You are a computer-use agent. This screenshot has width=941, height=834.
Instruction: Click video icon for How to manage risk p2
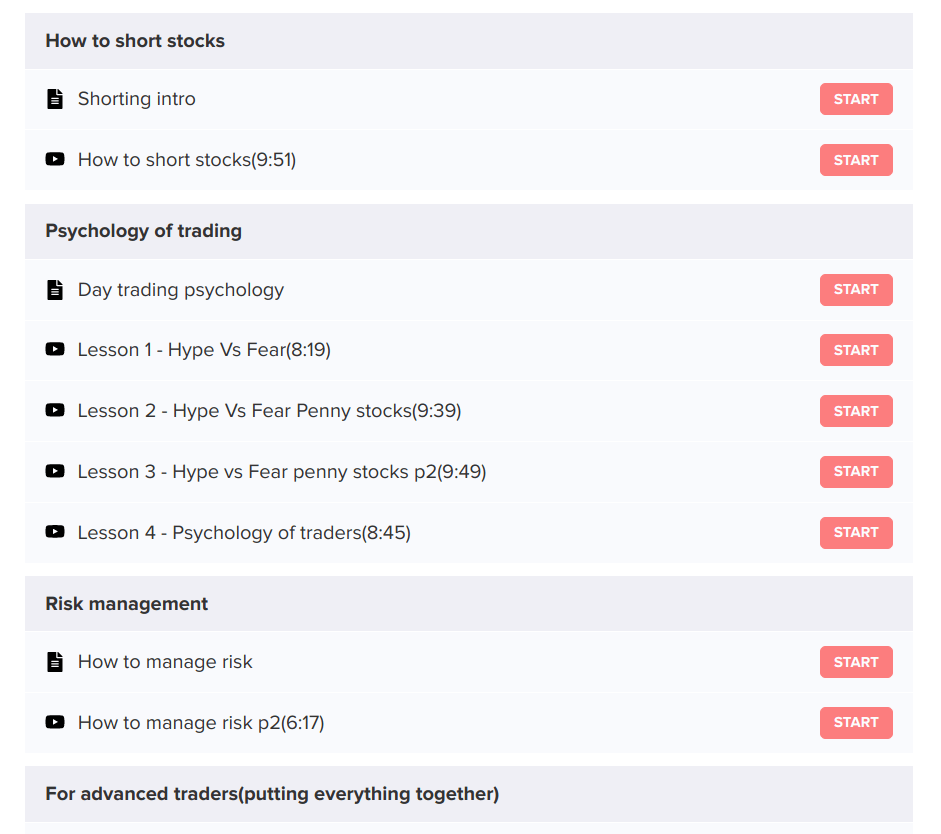[x=55, y=722]
